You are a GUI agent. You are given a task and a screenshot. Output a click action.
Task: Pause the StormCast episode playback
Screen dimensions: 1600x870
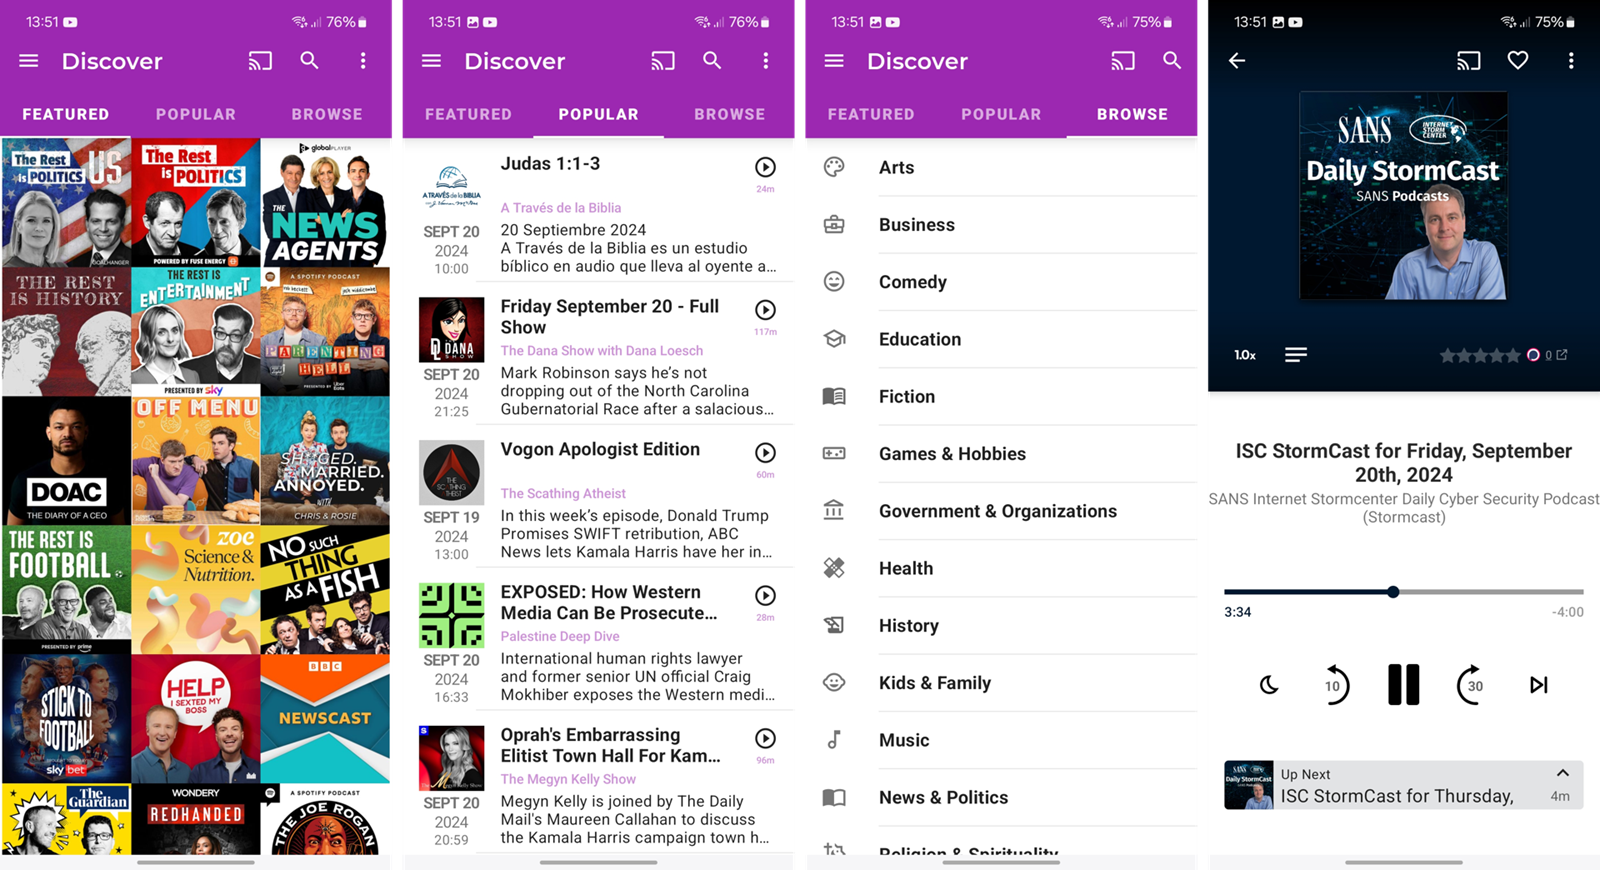coord(1403,685)
